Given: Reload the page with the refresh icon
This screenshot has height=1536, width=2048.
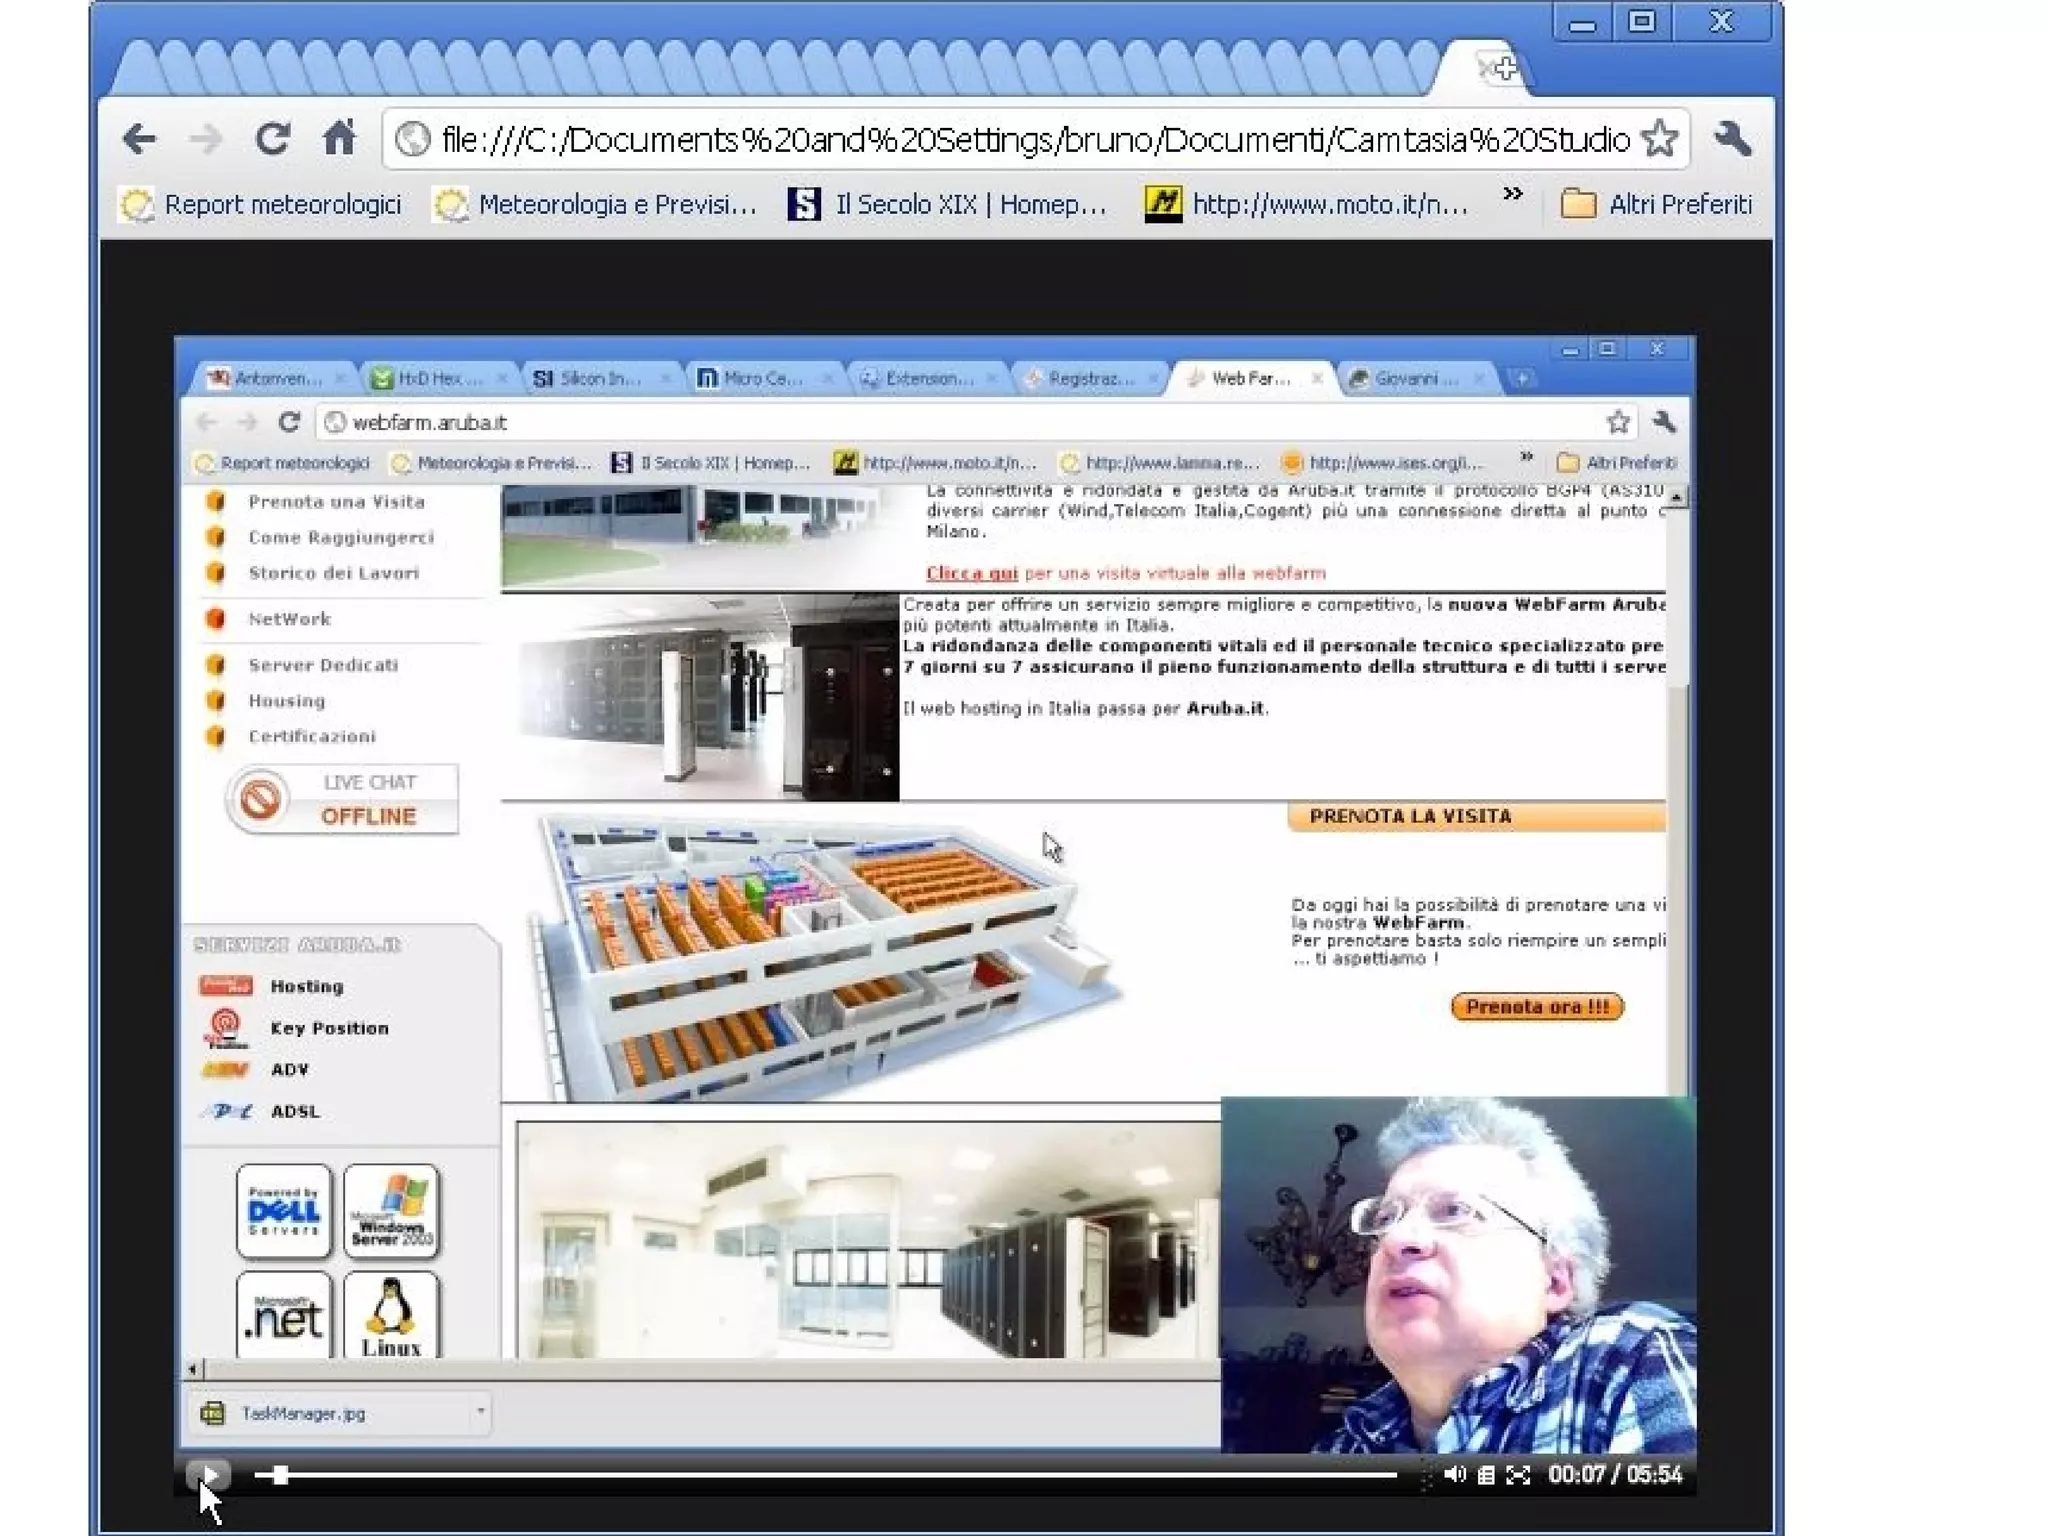Looking at the screenshot, I should coord(272,139).
